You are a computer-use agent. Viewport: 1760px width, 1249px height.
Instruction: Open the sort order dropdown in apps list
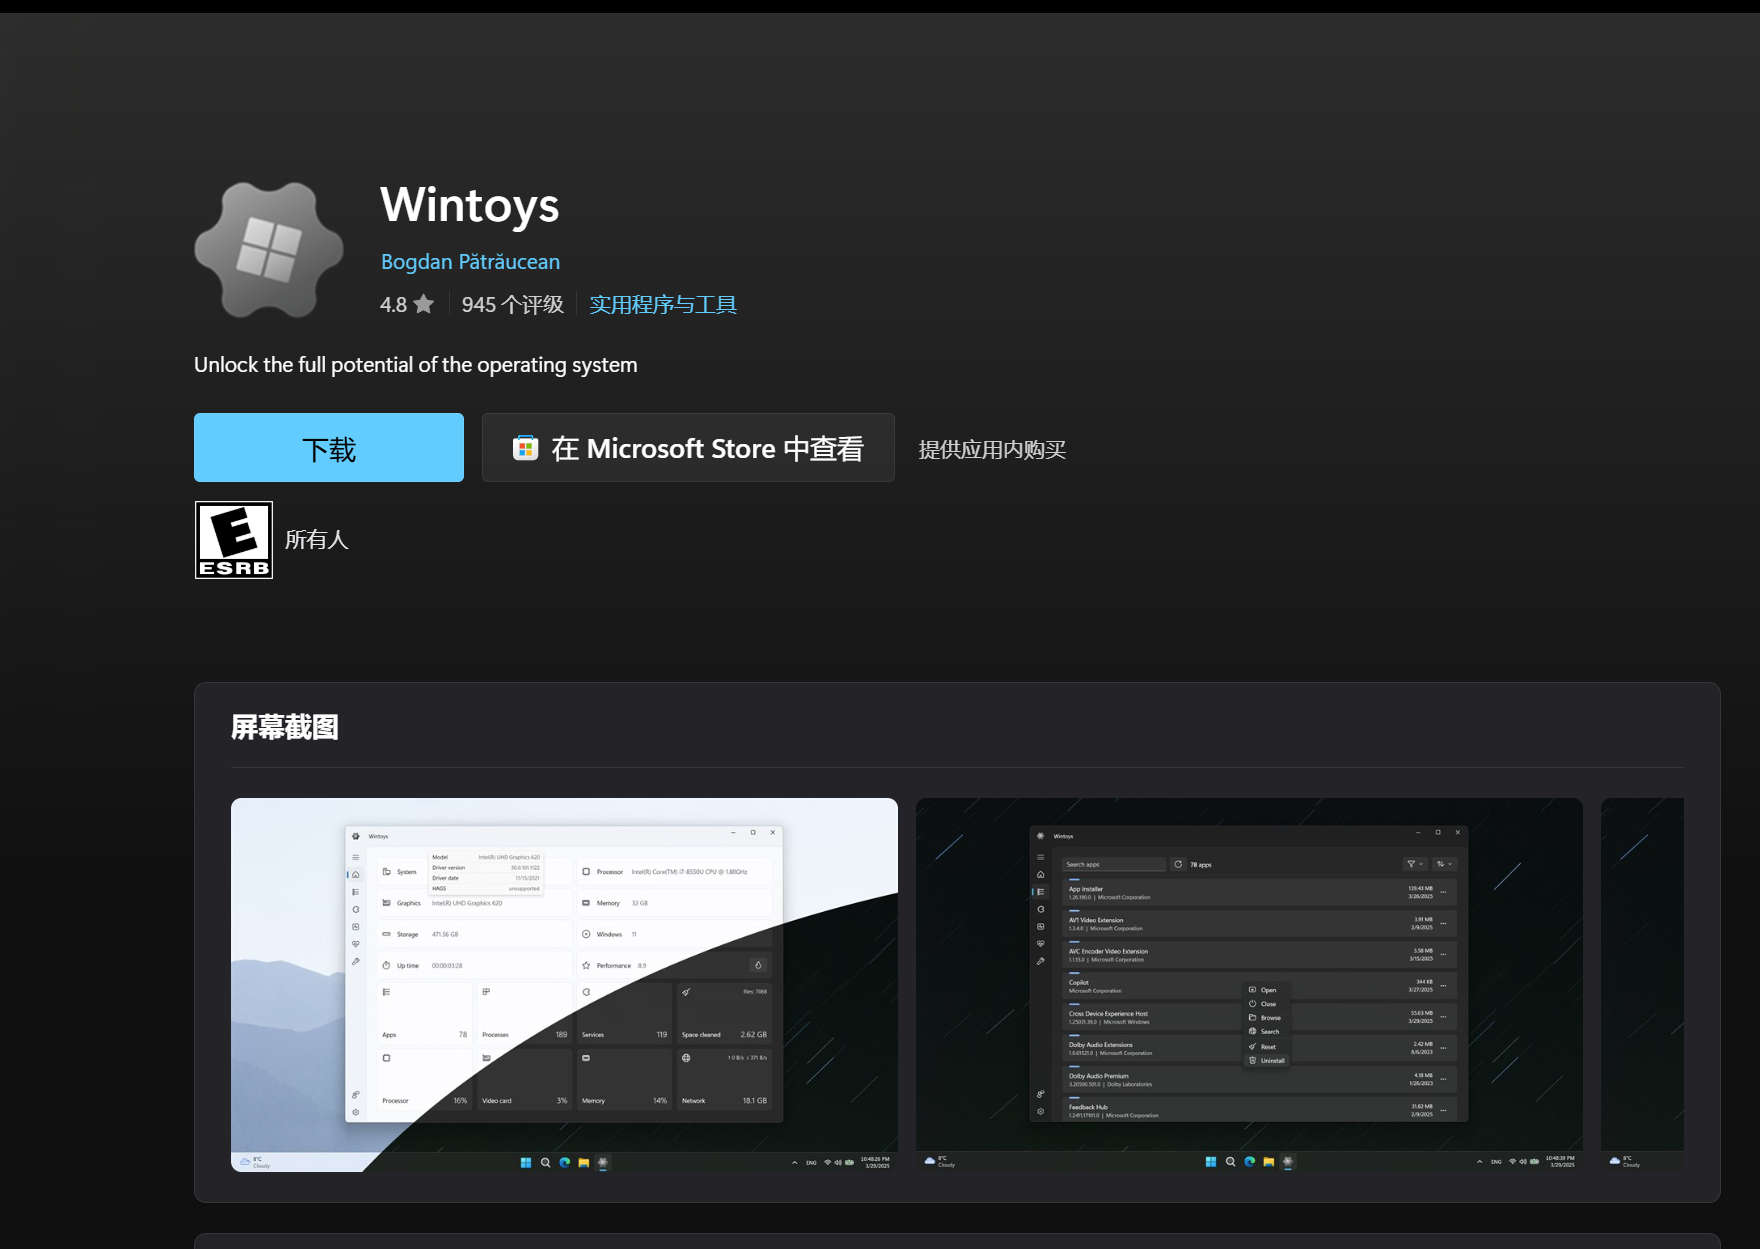point(1444,864)
